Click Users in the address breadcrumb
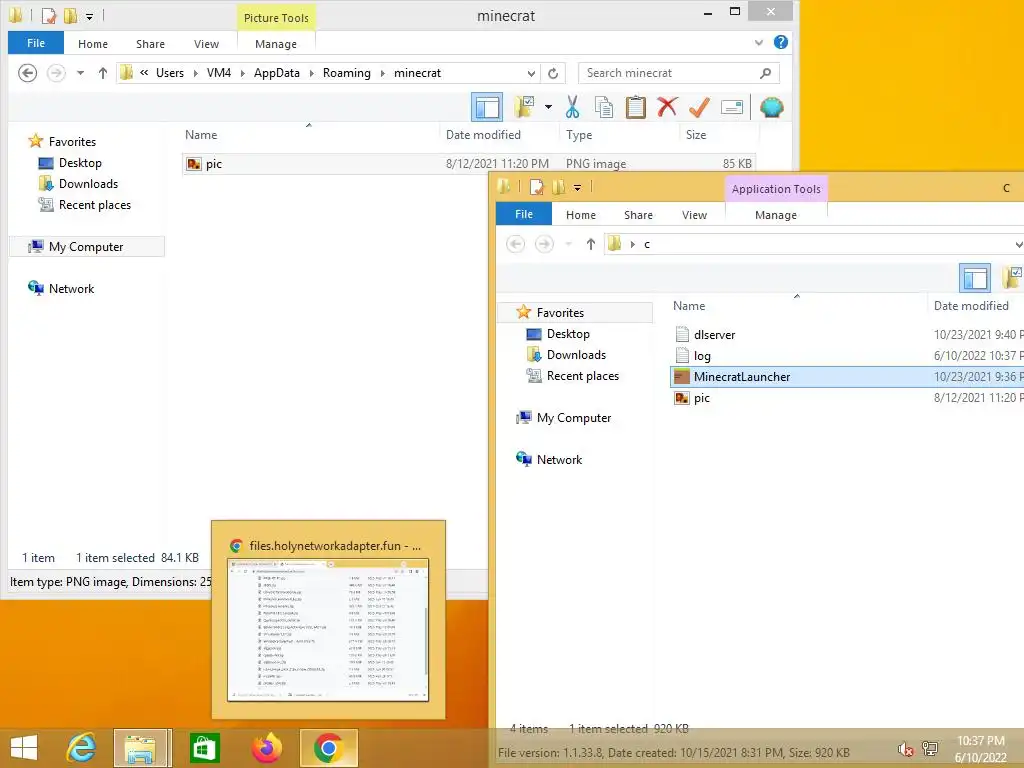 [170, 73]
